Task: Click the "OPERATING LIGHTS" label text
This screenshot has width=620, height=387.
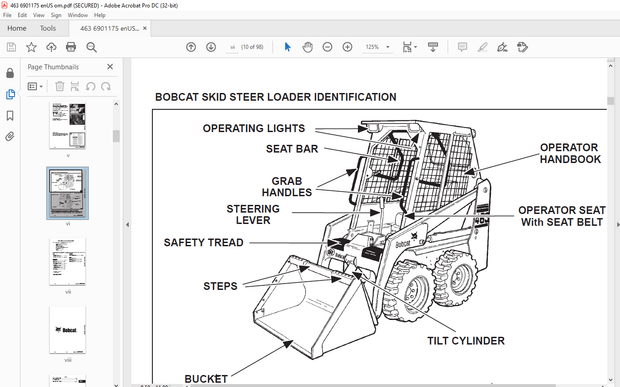Action: click(254, 128)
